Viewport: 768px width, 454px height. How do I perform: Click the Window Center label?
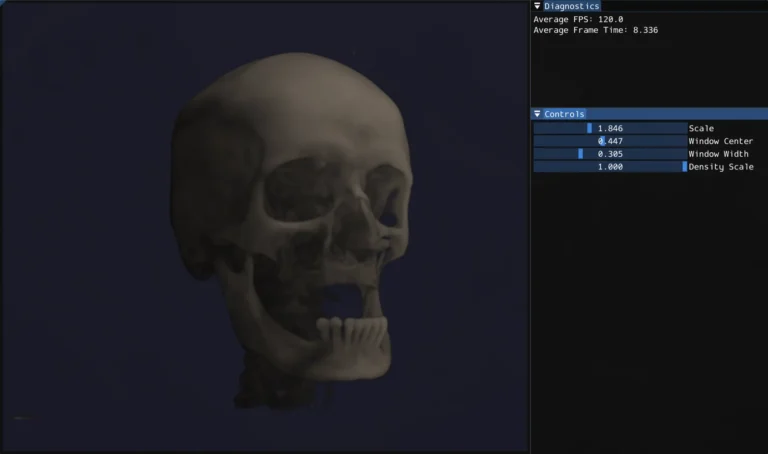(x=720, y=141)
